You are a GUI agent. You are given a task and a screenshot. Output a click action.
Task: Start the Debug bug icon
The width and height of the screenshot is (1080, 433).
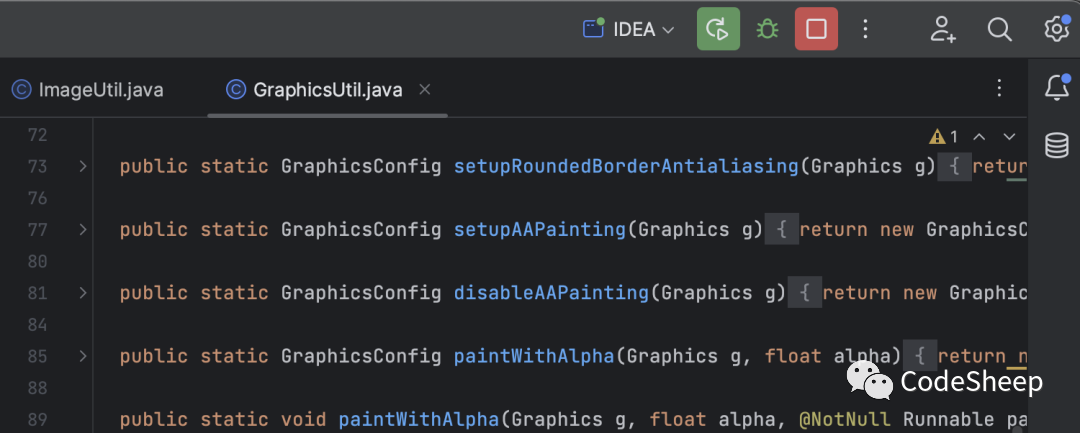point(767,29)
